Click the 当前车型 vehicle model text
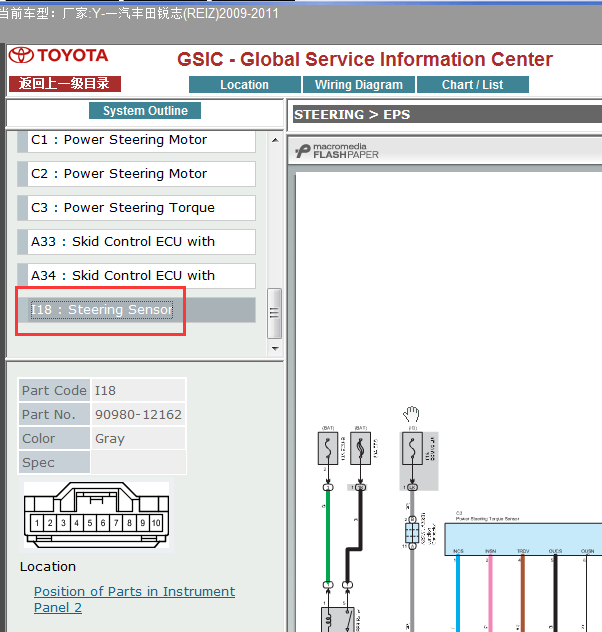This screenshot has height=632, width=602. pos(139,14)
